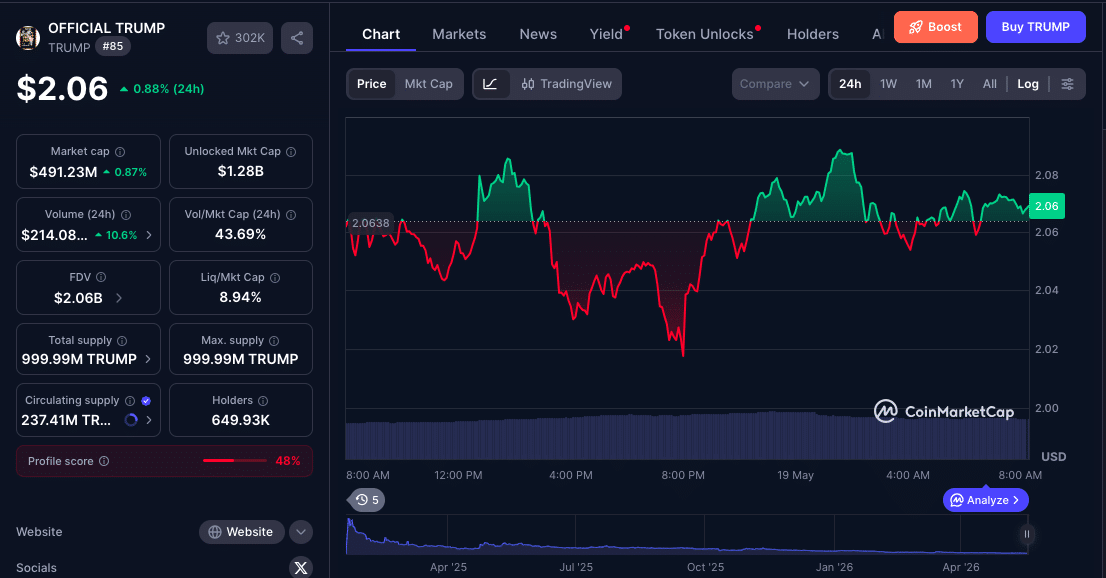Image resolution: width=1106 pixels, height=578 pixels.
Task: Click the 2.06 current price tag
Action: point(1047,206)
